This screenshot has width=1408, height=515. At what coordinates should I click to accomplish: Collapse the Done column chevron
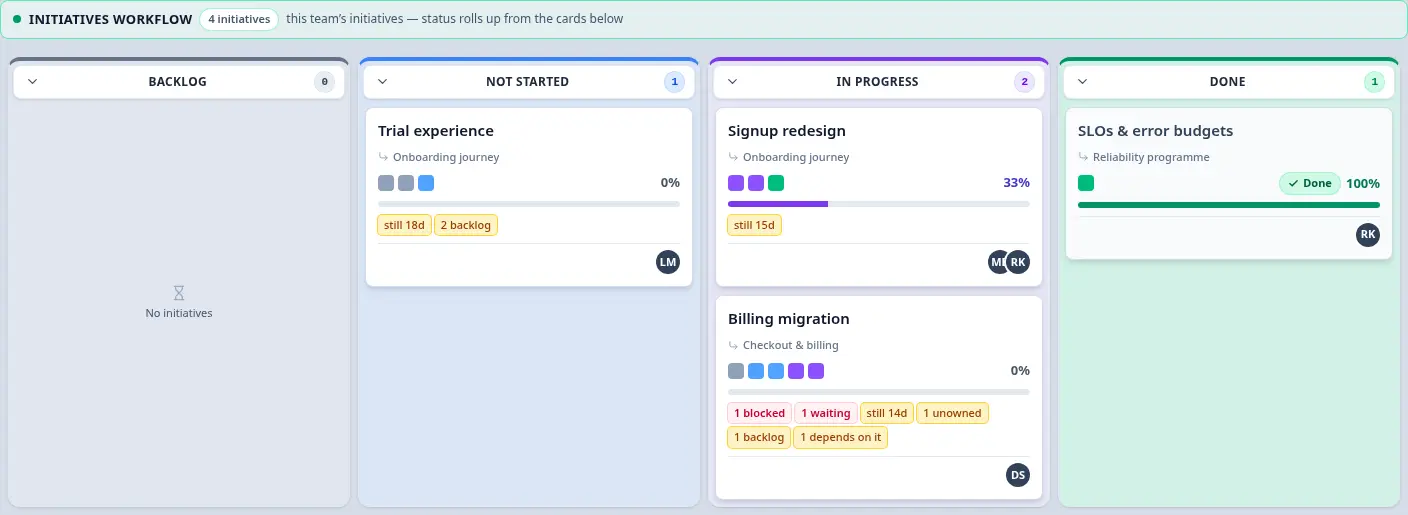point(1082,82)
